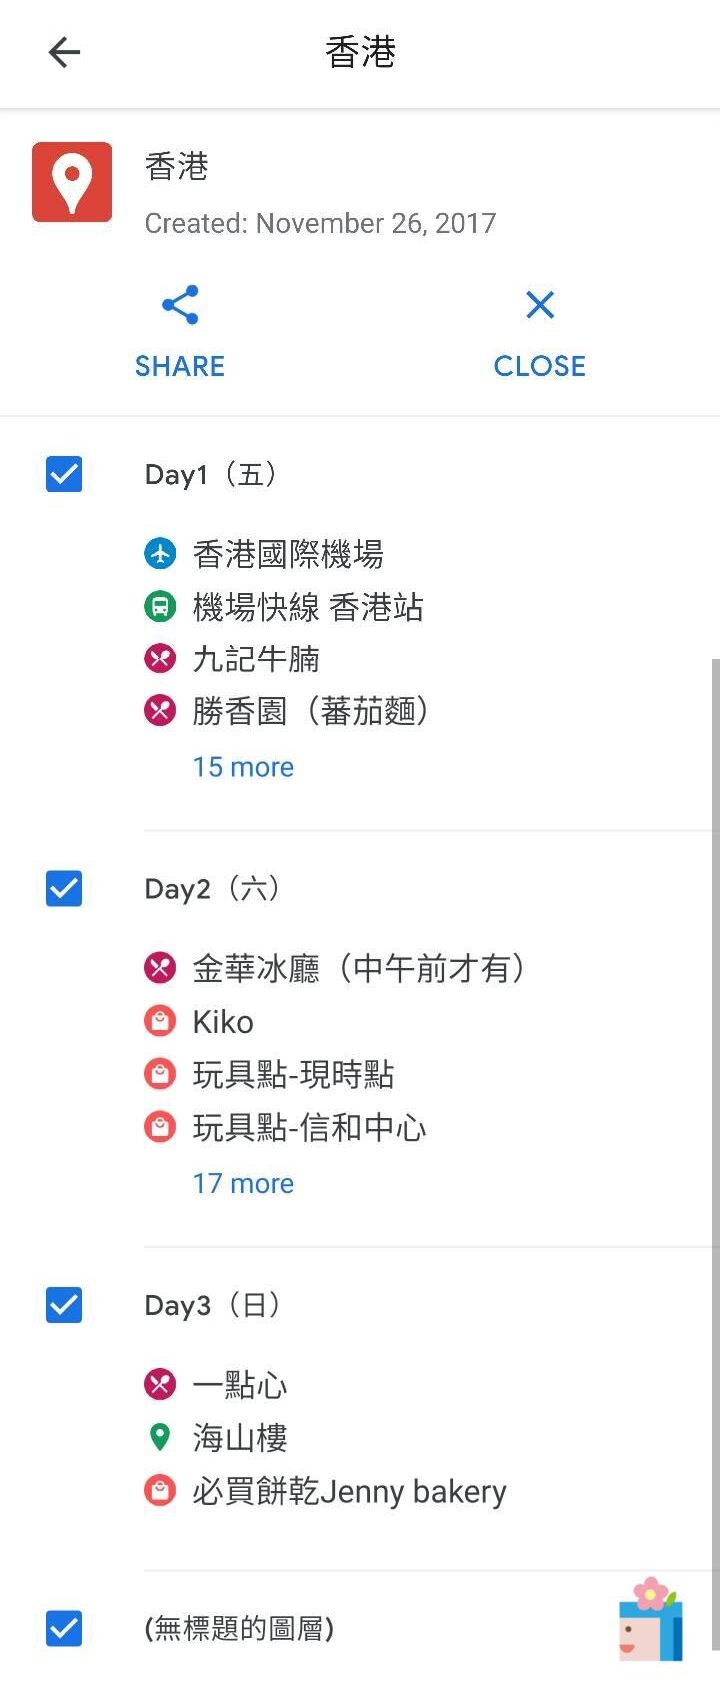This screenshot has height=1687, width=720.
Task: Tap the green pin icon beside 海山樓
Action: [160, 1437]
